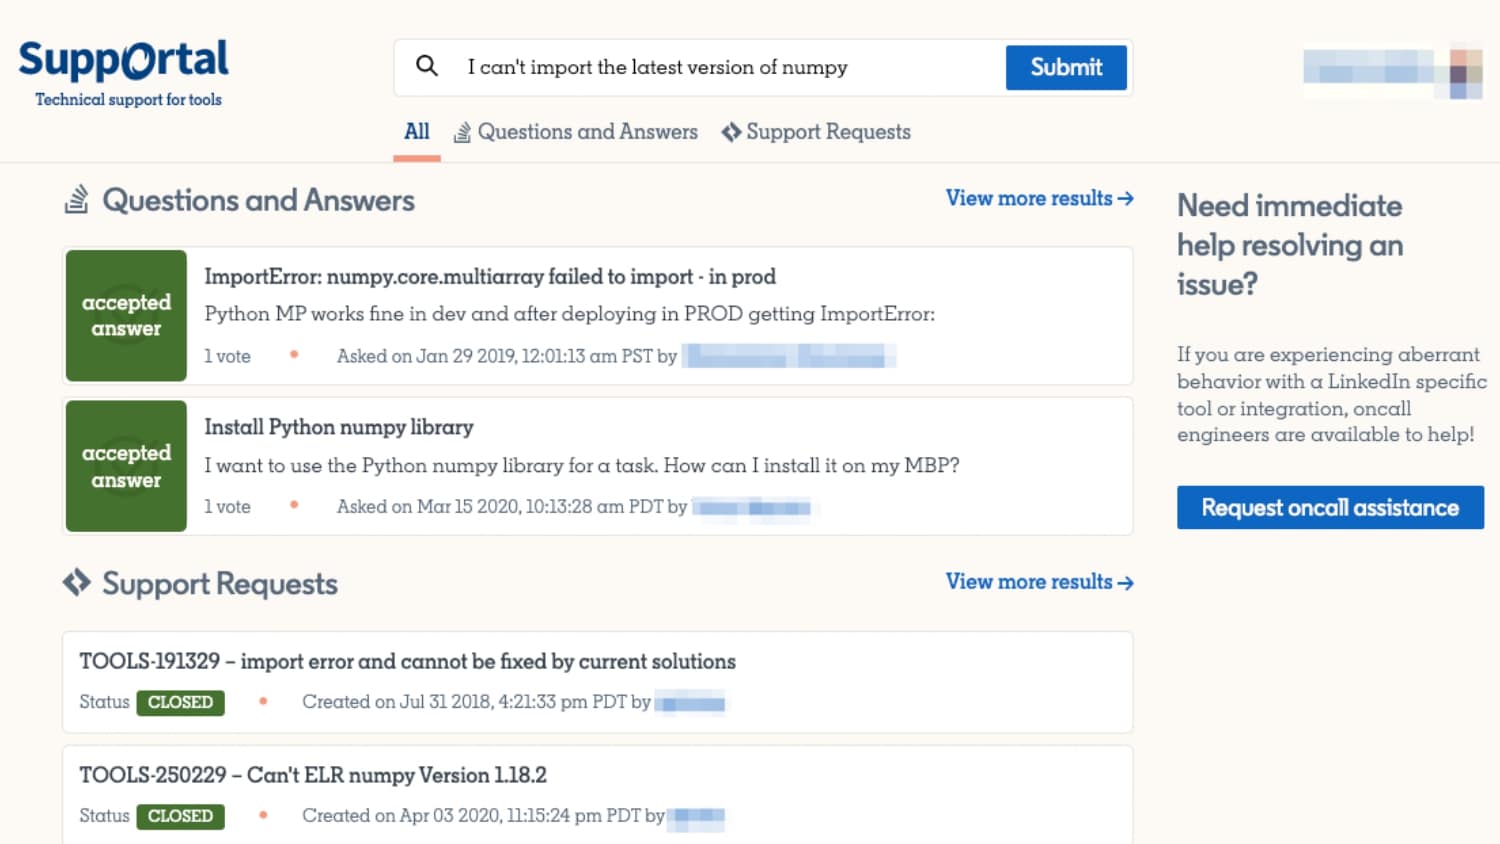View more results for Support Requests
1500x844 pixels.
(1040, 582)
